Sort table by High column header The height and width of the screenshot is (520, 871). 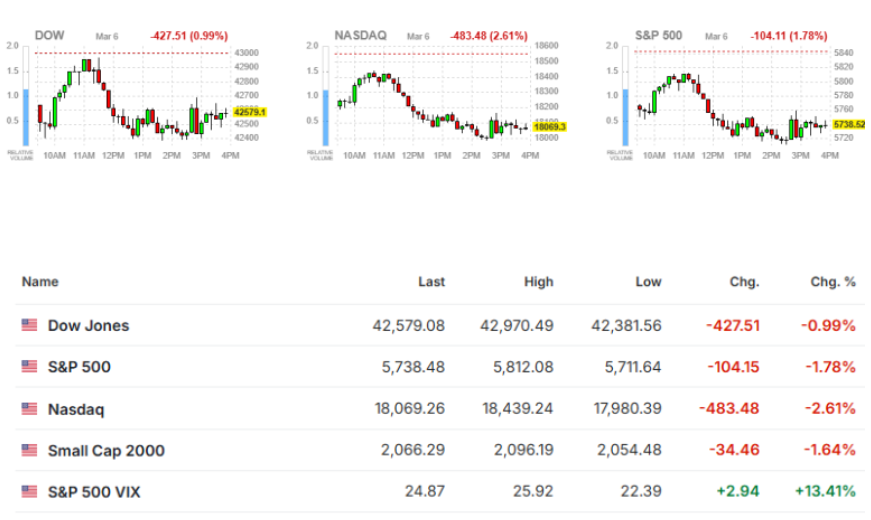(x=538, y=282)
